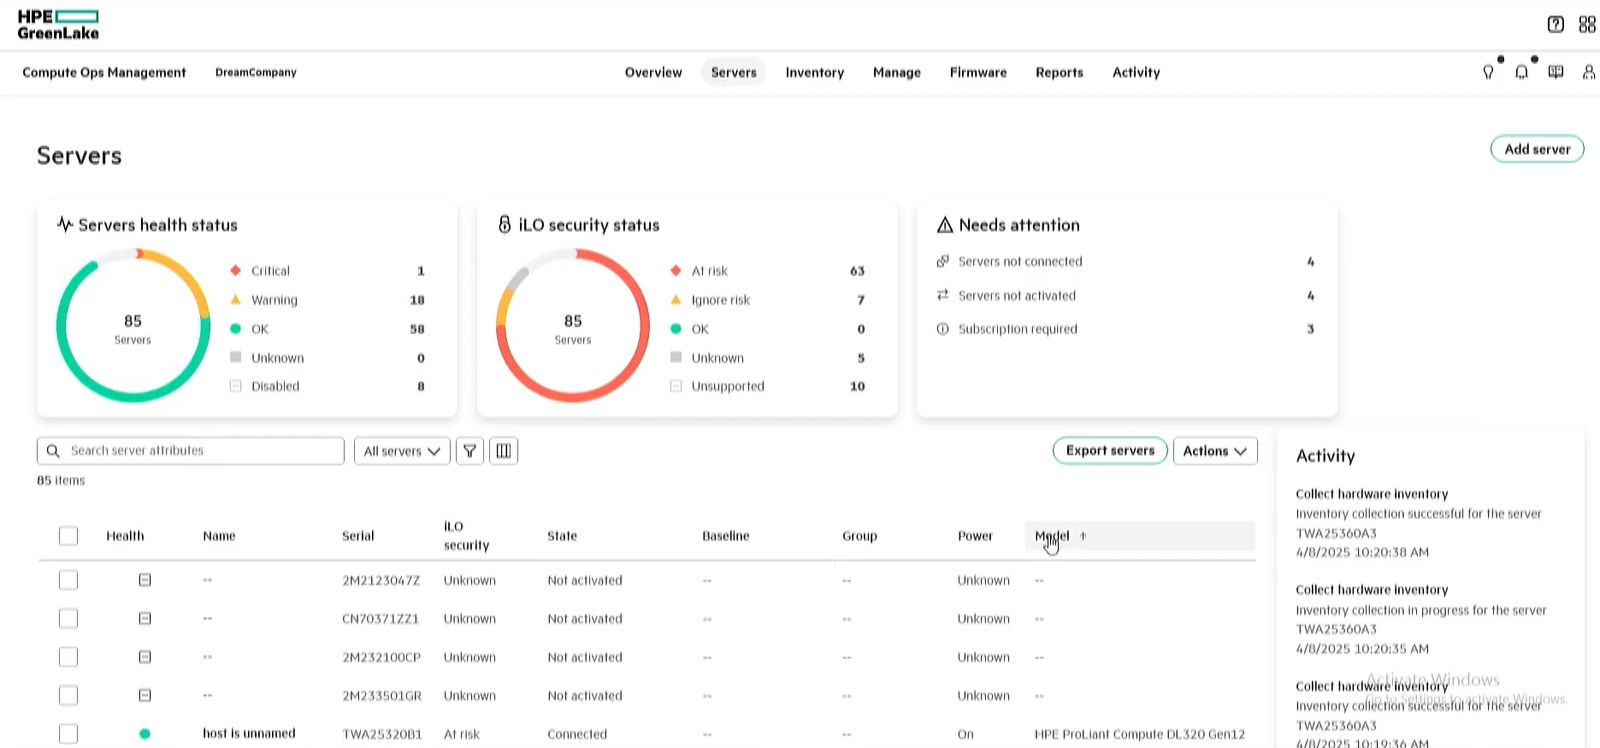The width and height of the screenshot is (1600, 748).
Task: Click the HPE GreenLake logo
Action: click(58, 25)
